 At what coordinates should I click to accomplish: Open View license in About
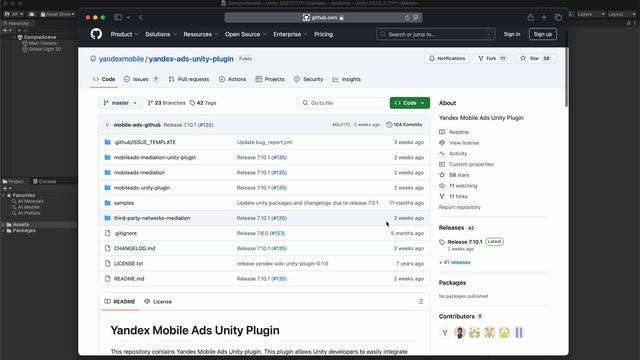coord(459,143)
